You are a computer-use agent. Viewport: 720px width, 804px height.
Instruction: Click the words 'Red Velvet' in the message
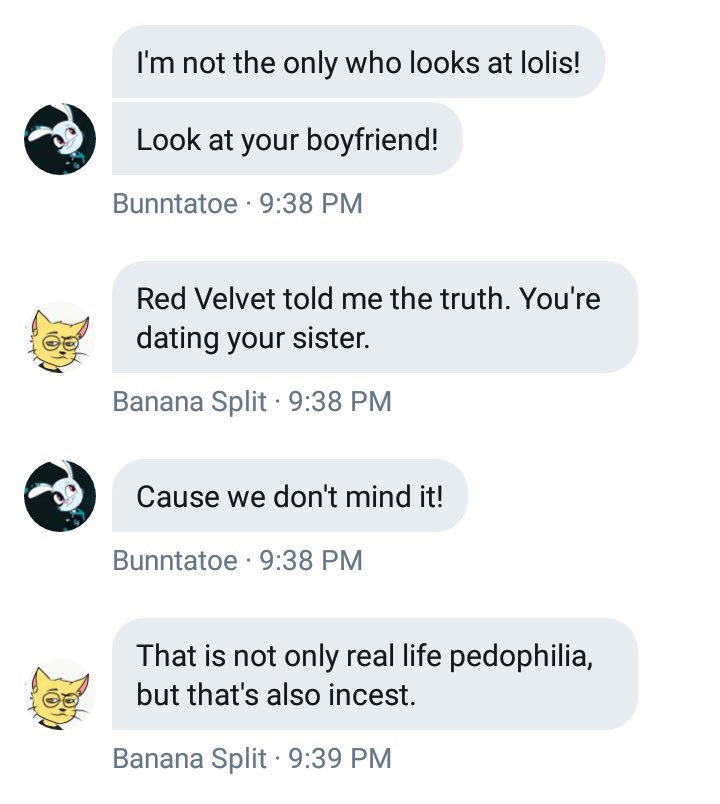[206, 298]
